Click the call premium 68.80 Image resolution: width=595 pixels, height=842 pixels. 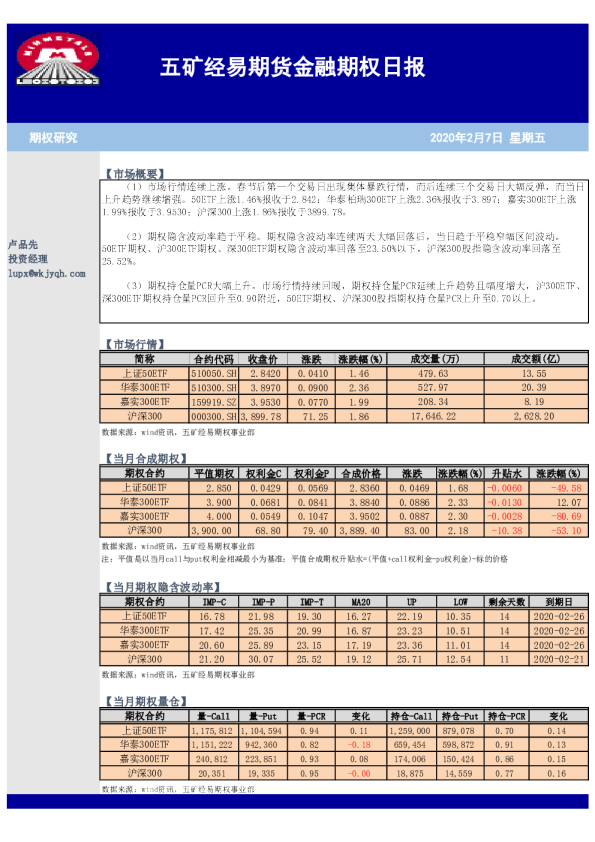pos(267,531)
